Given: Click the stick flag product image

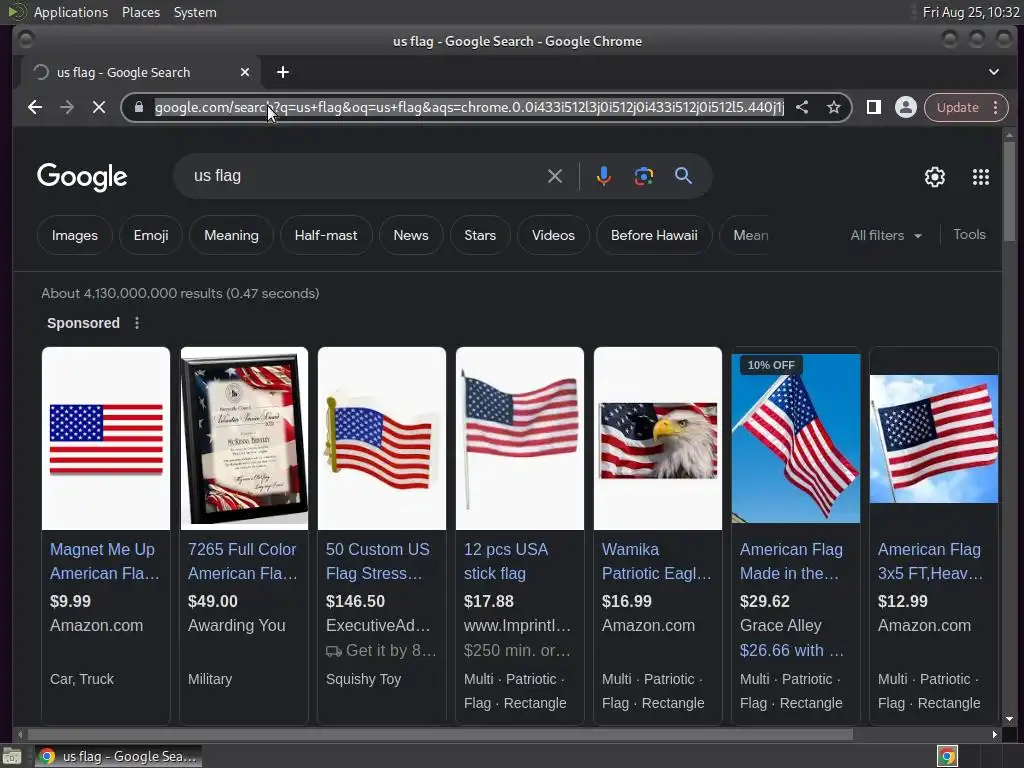Looking at the screenshot, I should 520,438.
